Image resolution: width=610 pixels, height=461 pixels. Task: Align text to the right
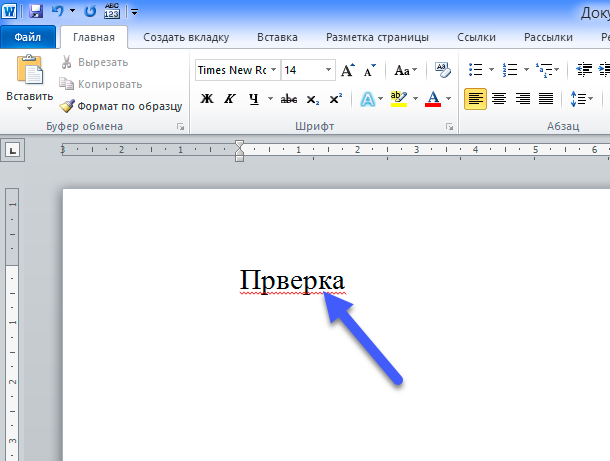(x=522, y=99)
